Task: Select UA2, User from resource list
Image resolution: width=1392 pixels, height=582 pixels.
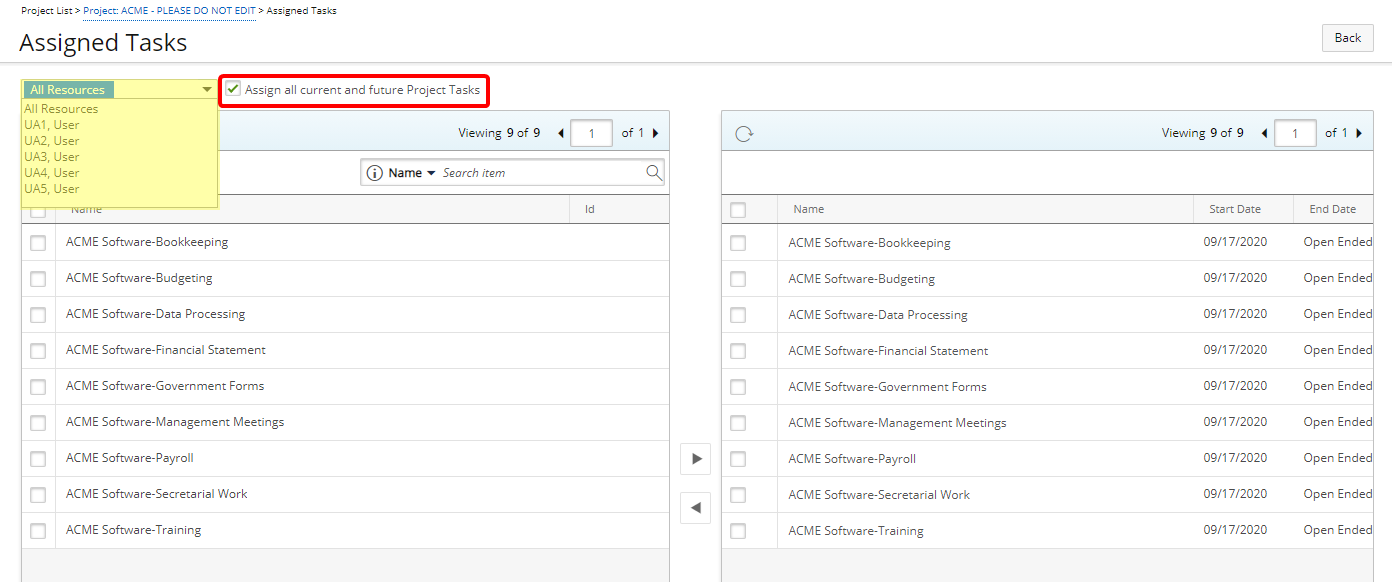Action: pyautogui.click(x=52, y=141)
